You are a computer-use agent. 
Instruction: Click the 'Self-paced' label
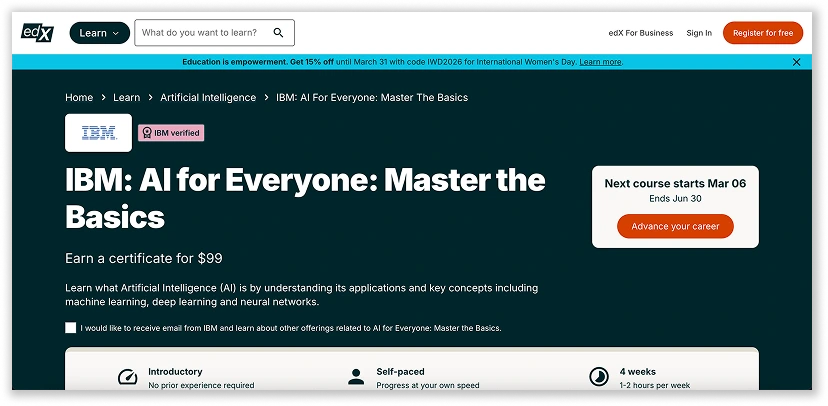[400, 372]
